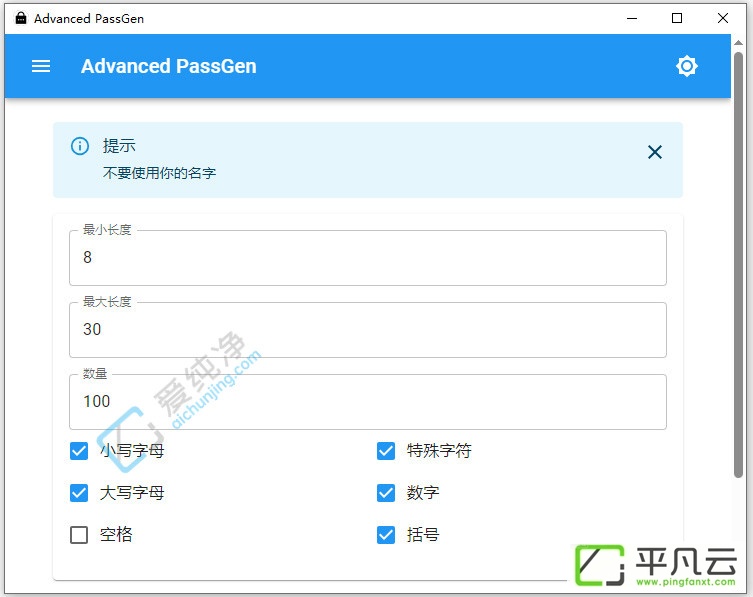The height and width of the screenshot is (597, 753).
Task: Uncheck the 大写字母 checkbox
Action: tap(79, 493)
